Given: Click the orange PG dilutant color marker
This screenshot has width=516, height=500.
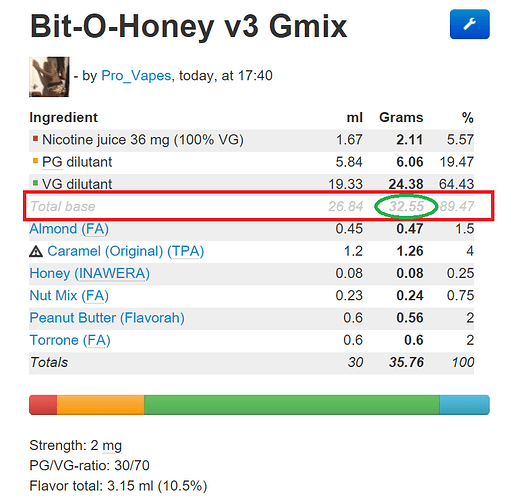Looking at the screenshot, I should 35,161.
